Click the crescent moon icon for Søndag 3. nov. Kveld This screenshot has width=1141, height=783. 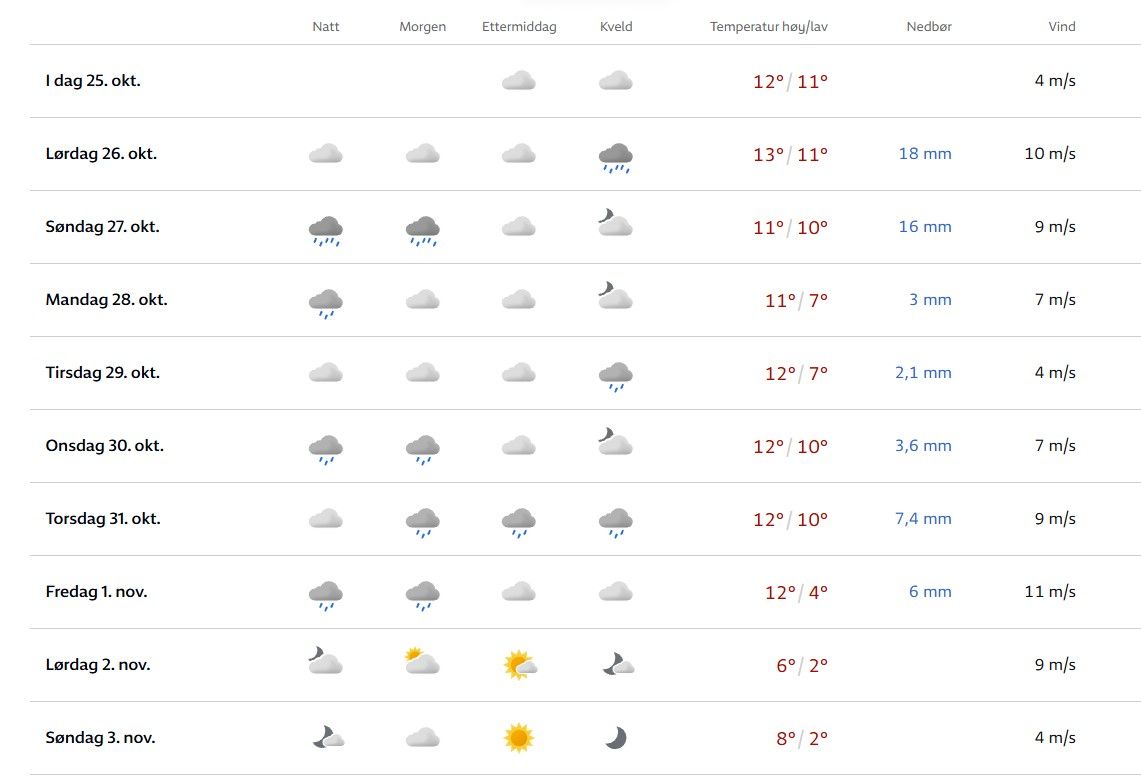615,738
